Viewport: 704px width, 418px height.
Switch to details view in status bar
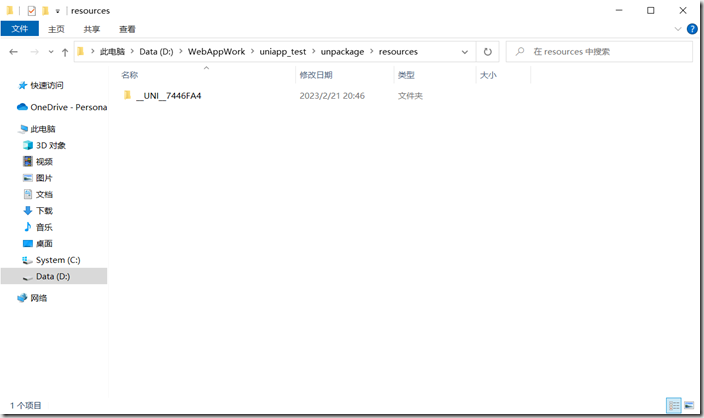click(674, 405)
